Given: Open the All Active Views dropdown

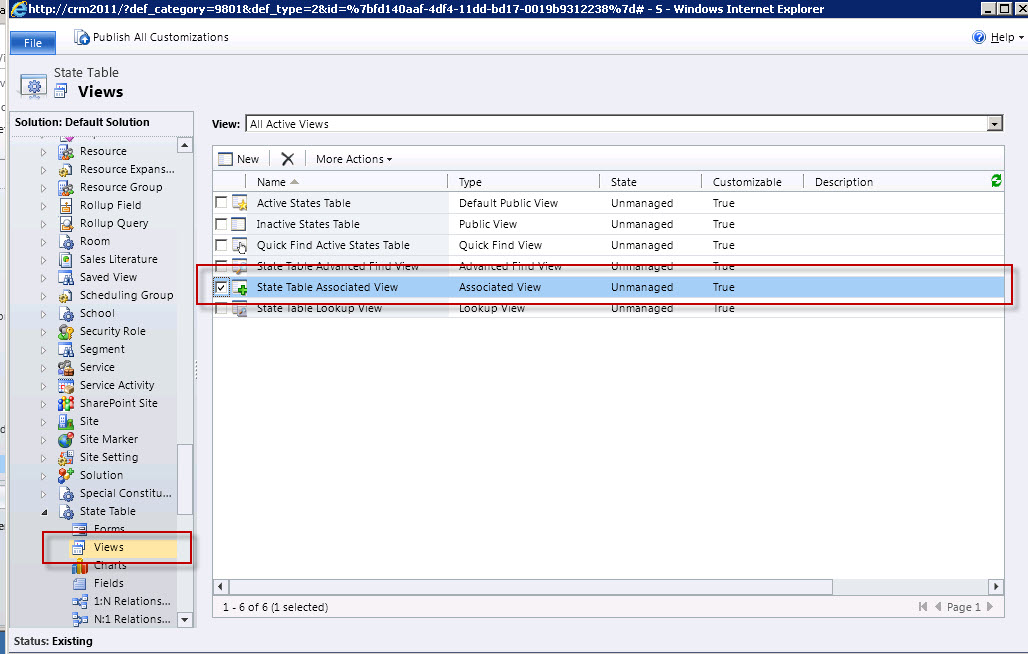Looking at the screenshot, I should 994,124.
